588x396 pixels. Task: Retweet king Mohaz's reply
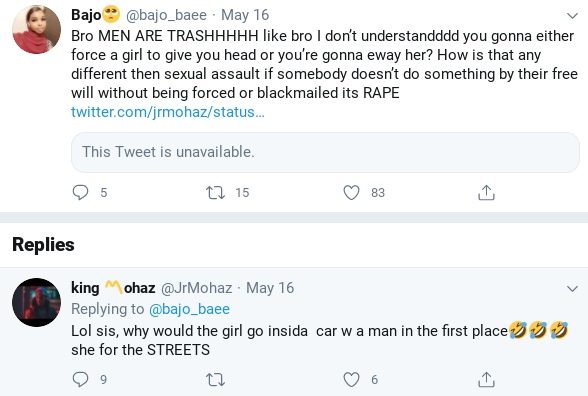coord(216,380)
